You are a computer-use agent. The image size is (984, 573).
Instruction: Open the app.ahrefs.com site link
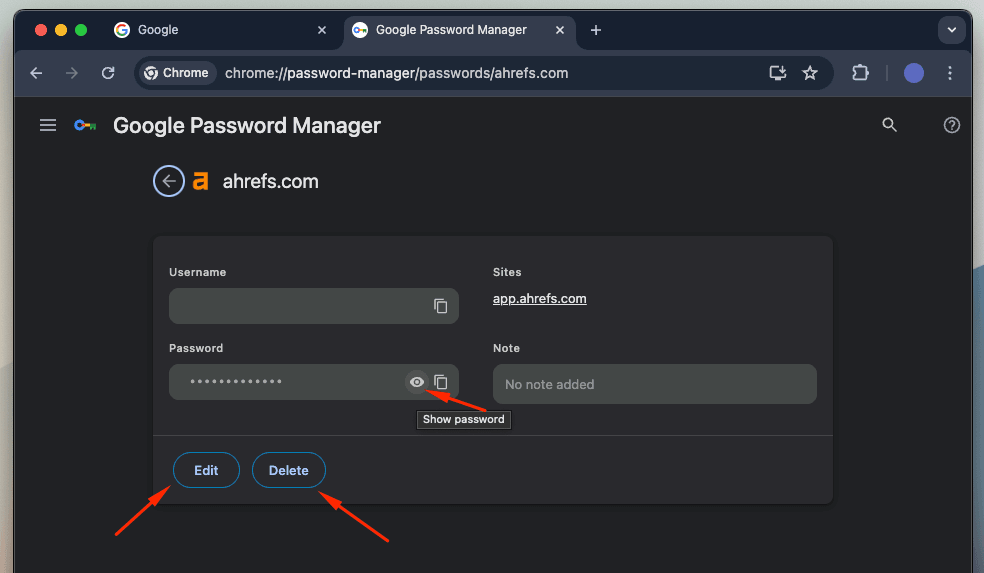coord(539,298)
